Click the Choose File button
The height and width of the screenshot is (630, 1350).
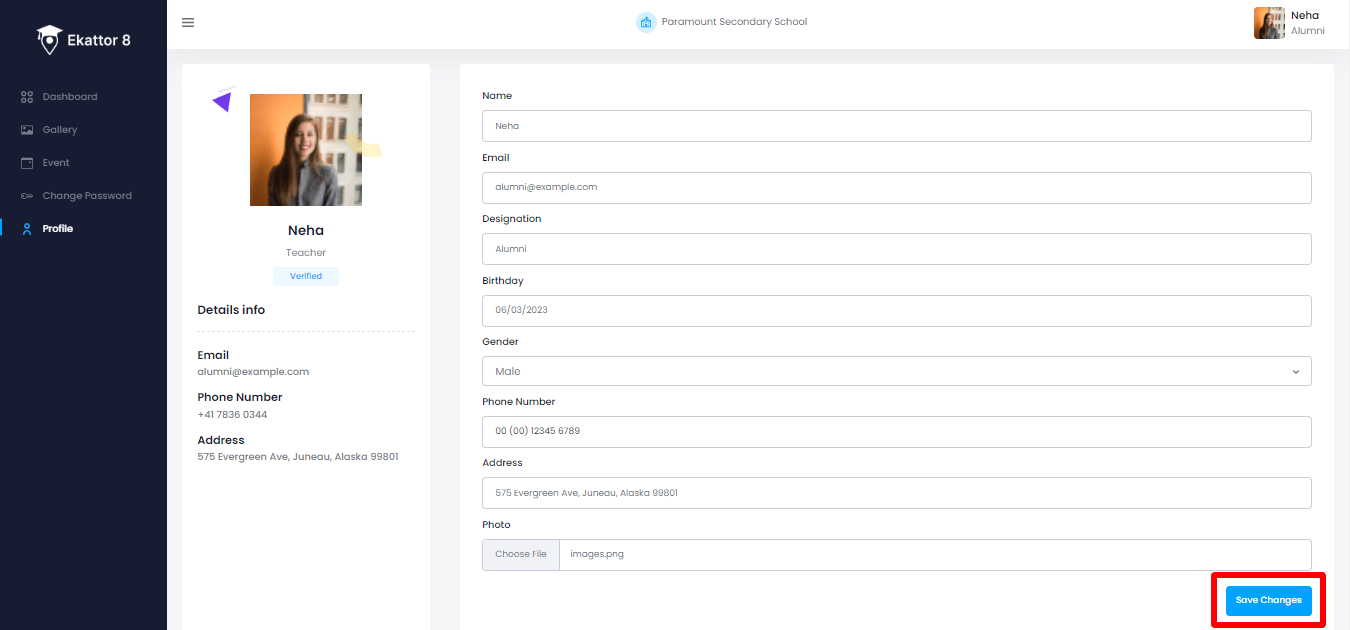tap(520, 554)
